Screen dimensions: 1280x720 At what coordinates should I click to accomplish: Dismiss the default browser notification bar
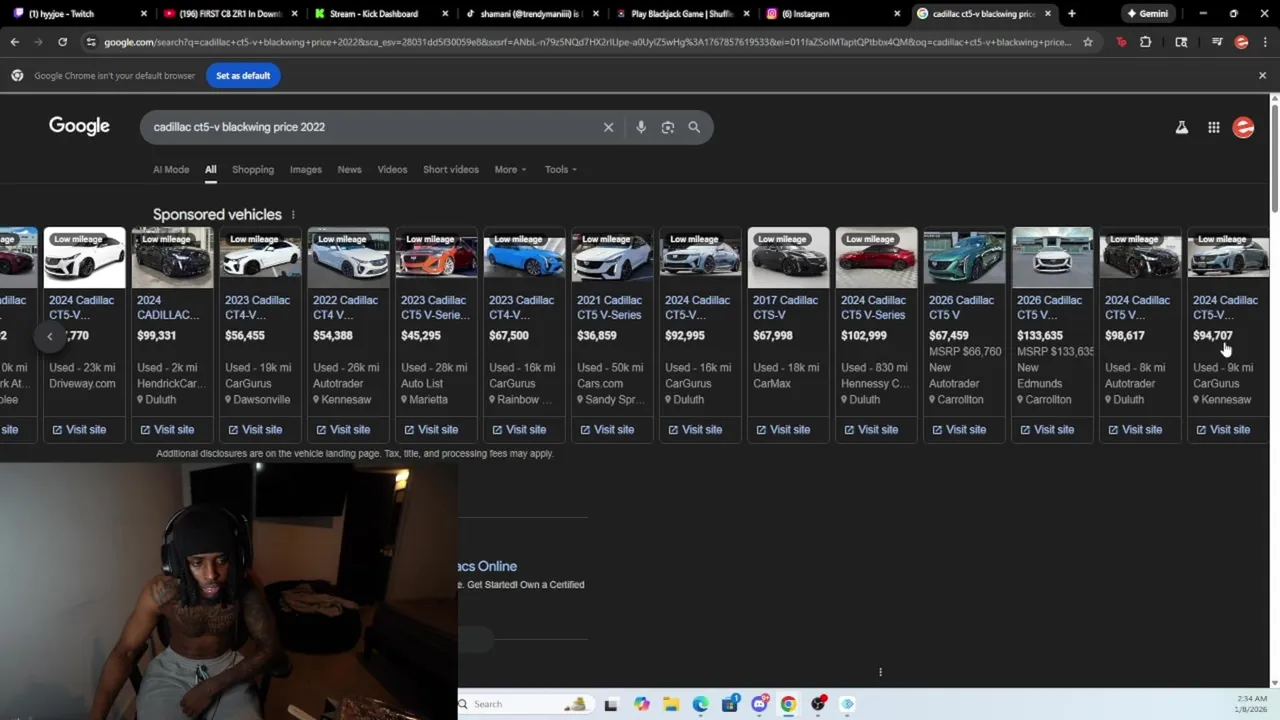click(x=1262, y=75)
